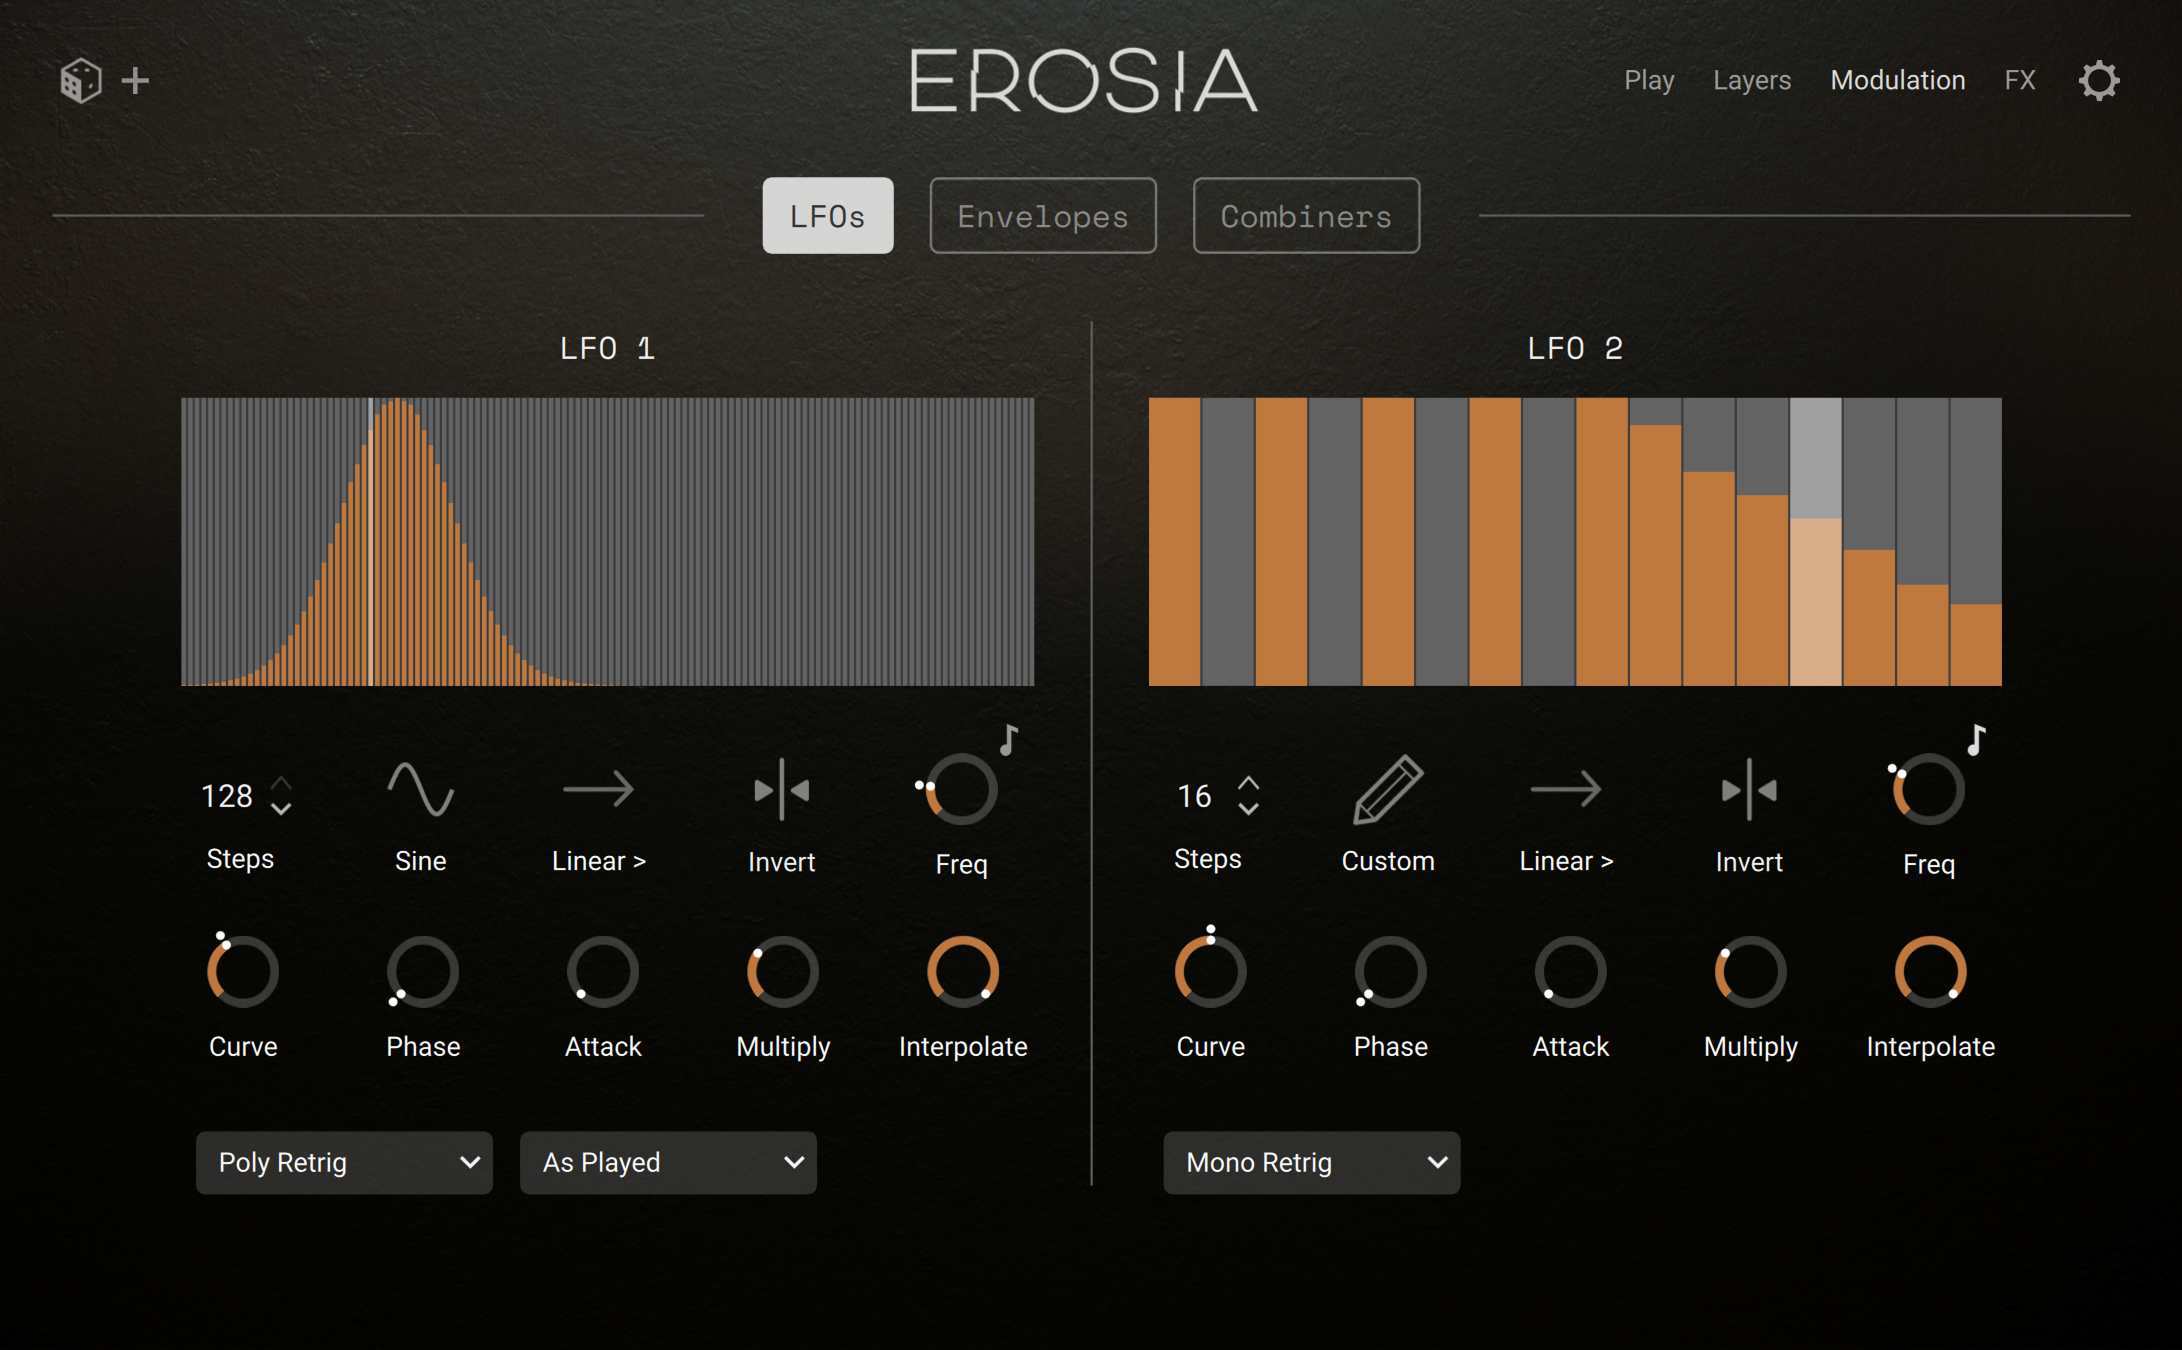Click the plus icon near the dice
This screenshot has height=1350, width=2182.
click(135, 80)
